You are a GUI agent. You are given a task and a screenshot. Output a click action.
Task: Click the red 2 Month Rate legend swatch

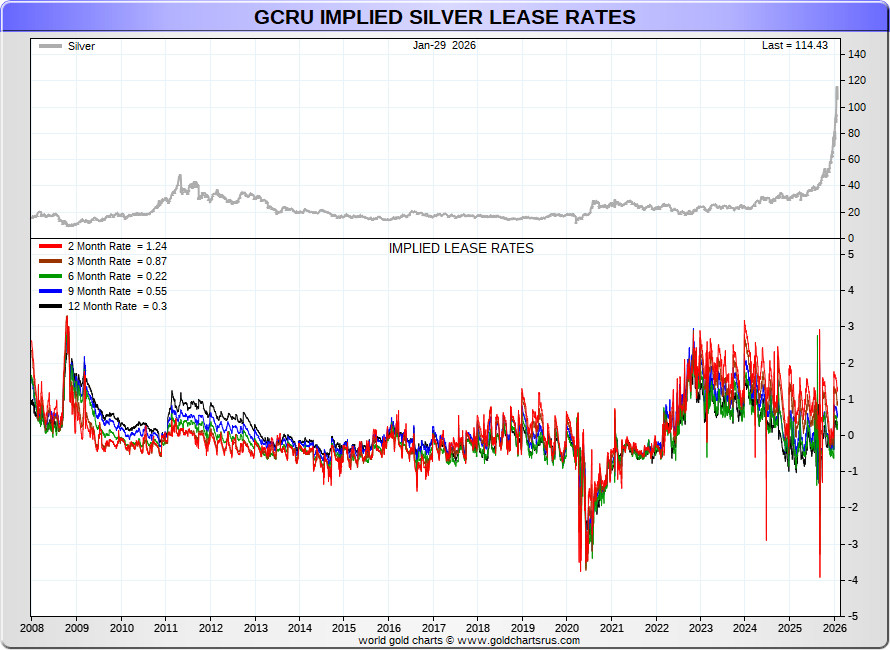[x=51, y=246]
